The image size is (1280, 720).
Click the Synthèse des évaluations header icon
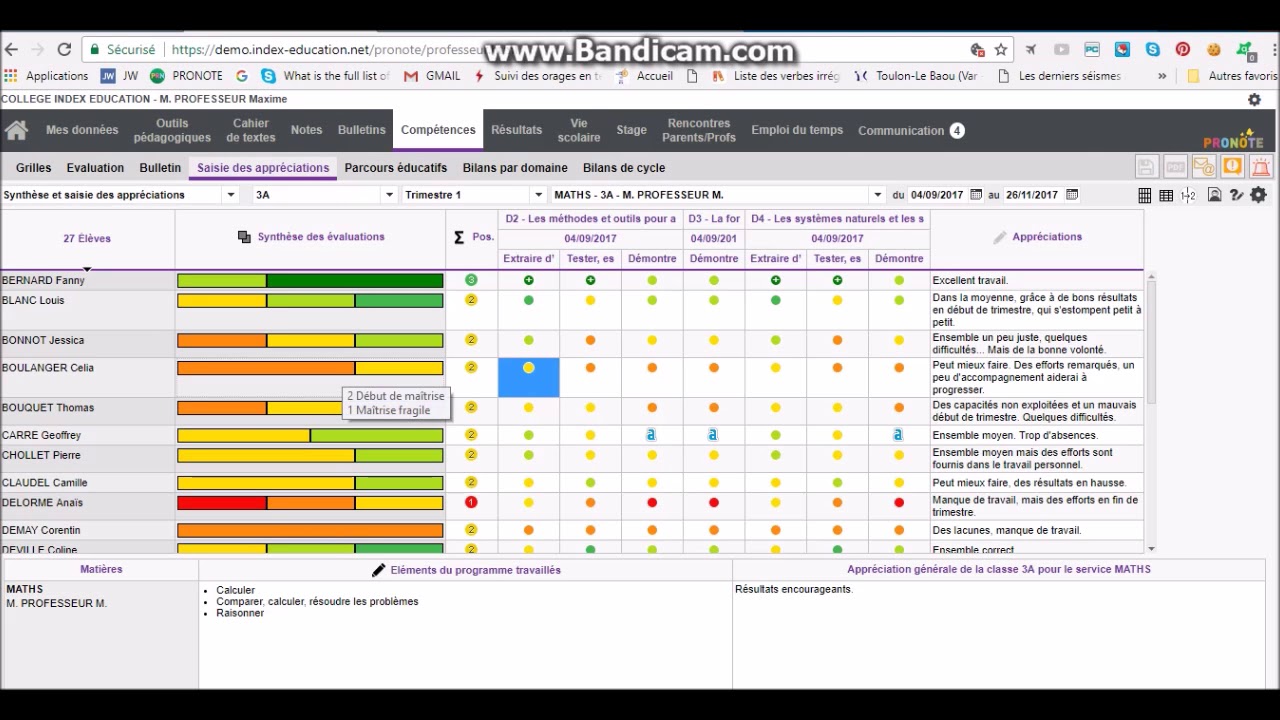[x=244, y=237]
